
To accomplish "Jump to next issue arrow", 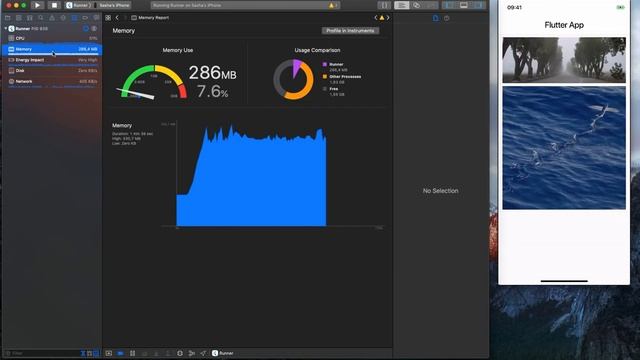I will point(388,18).
